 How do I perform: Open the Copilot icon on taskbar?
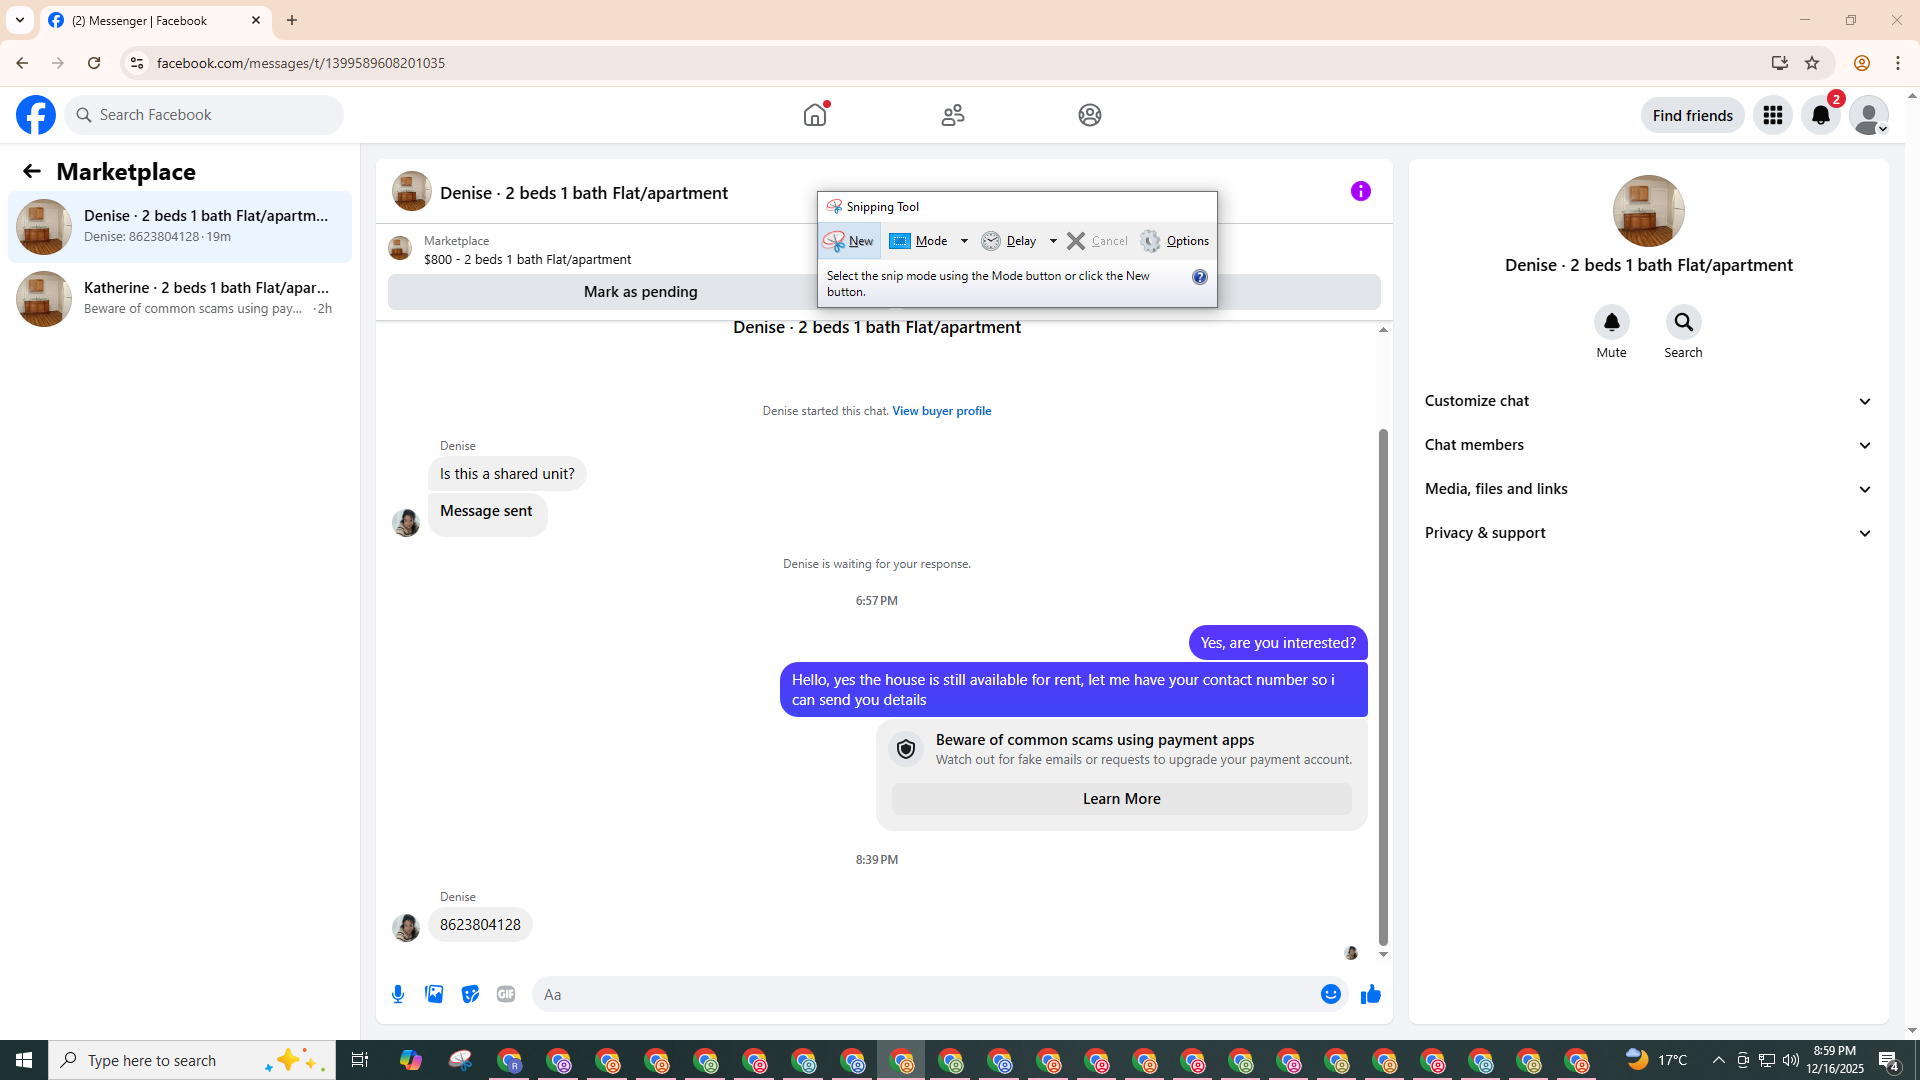[x=411, y=1060]
